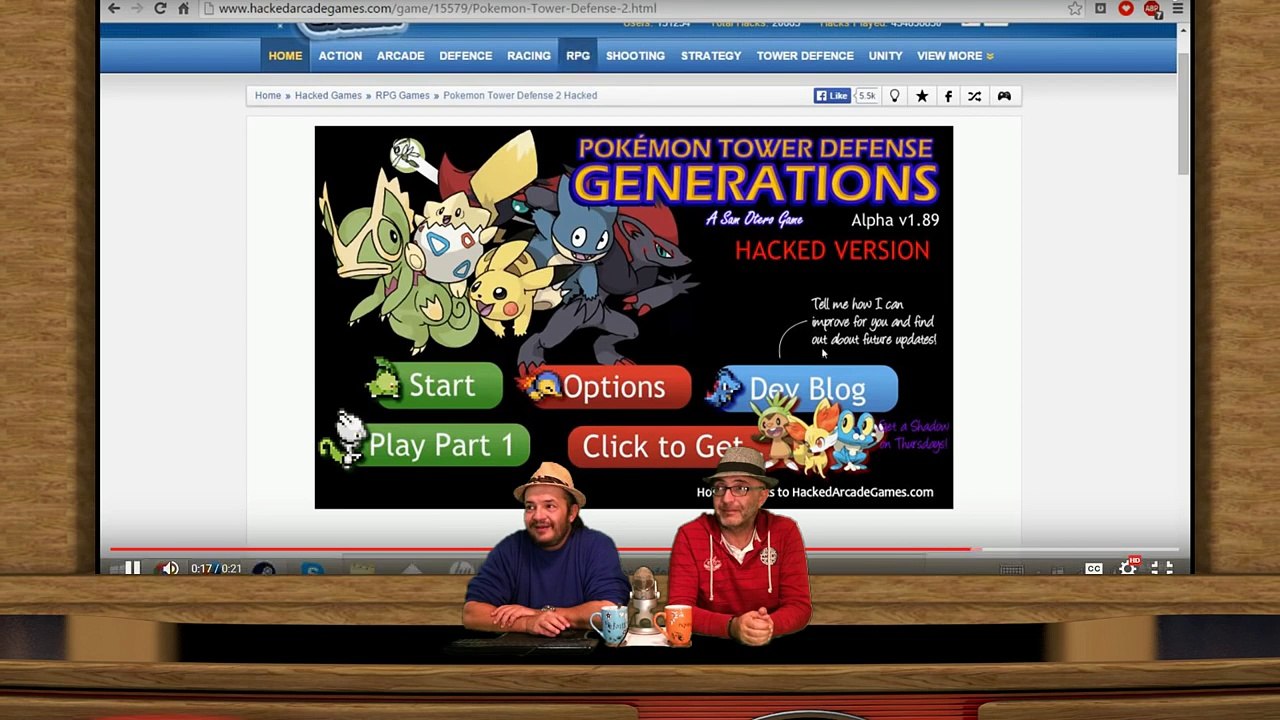Click the green Play Part 1 button
The height and width of the screenshot is (720, 1280).
tap(427, 445)
